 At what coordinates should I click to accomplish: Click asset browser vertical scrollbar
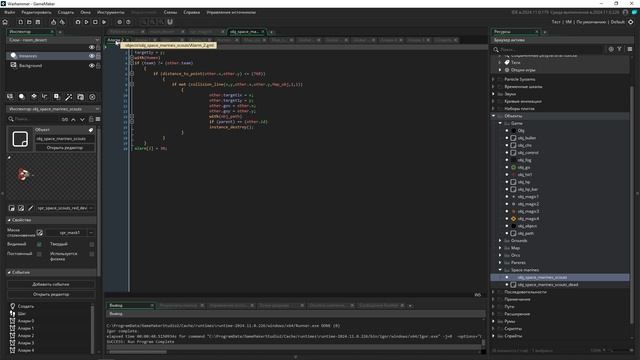tap(632, 204)
